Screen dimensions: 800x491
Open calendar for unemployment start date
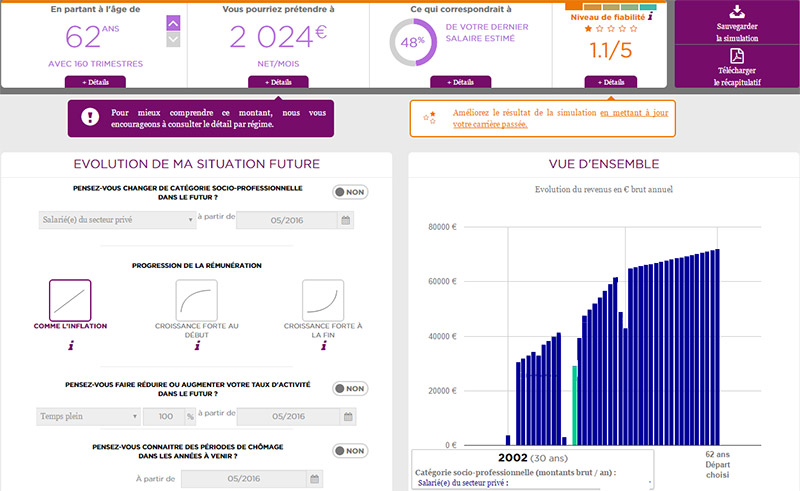(314, 479)
